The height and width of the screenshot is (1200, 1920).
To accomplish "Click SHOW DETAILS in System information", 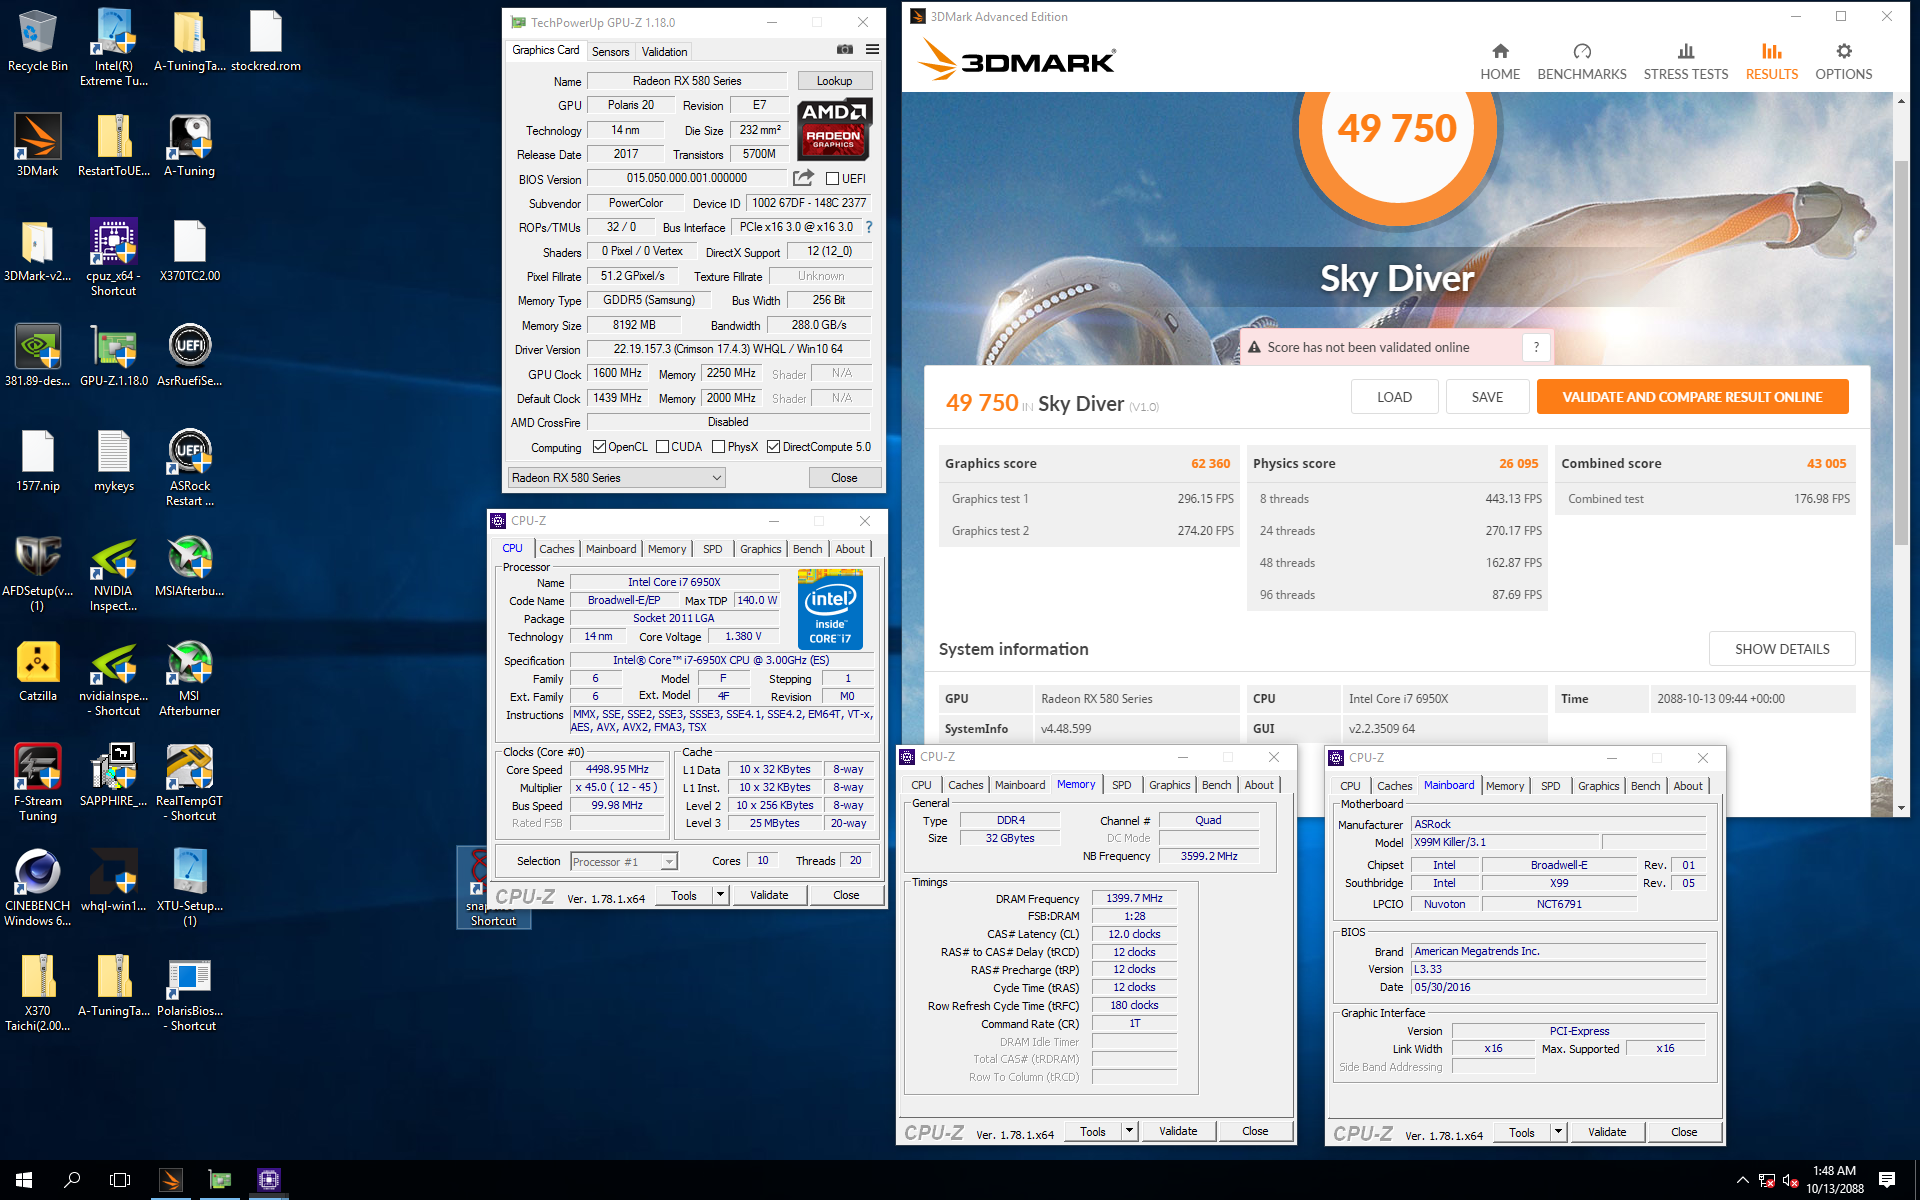I will (x=1782, y=649).
